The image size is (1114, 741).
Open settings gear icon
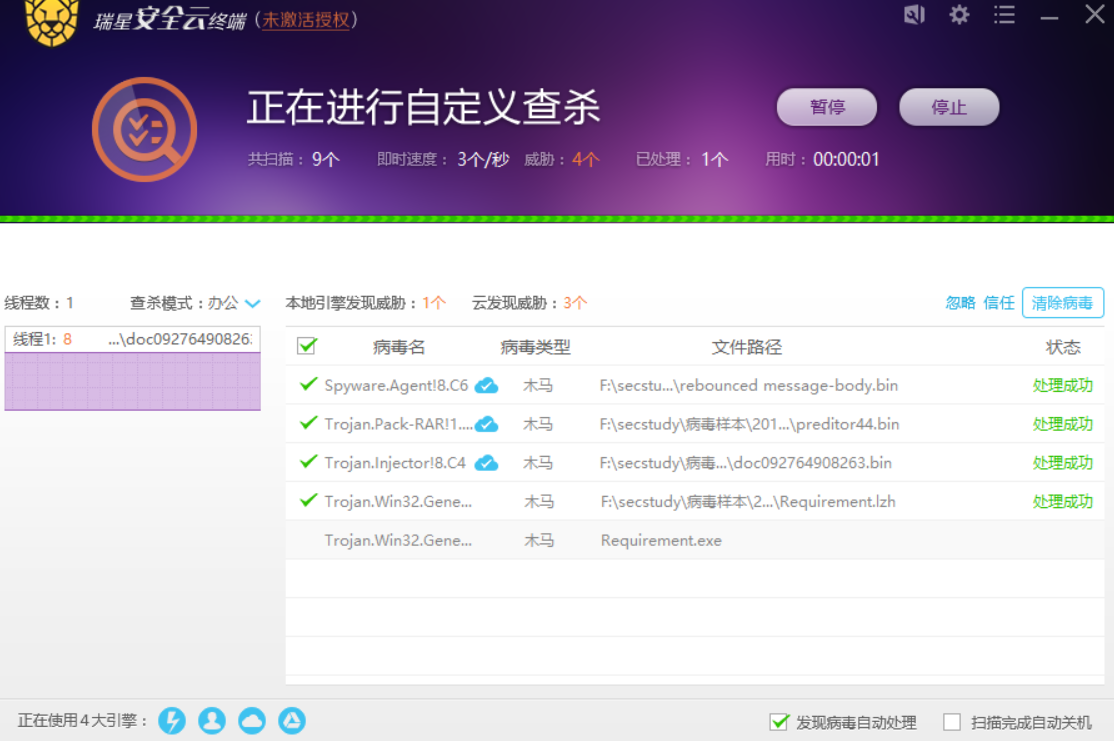point(959,14)
